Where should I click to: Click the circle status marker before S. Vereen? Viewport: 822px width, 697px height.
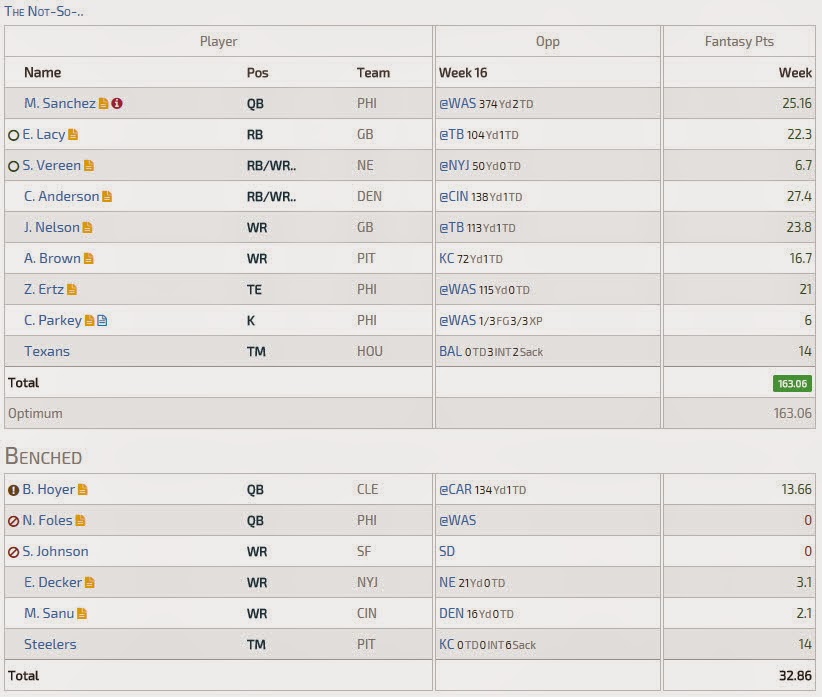14,167
